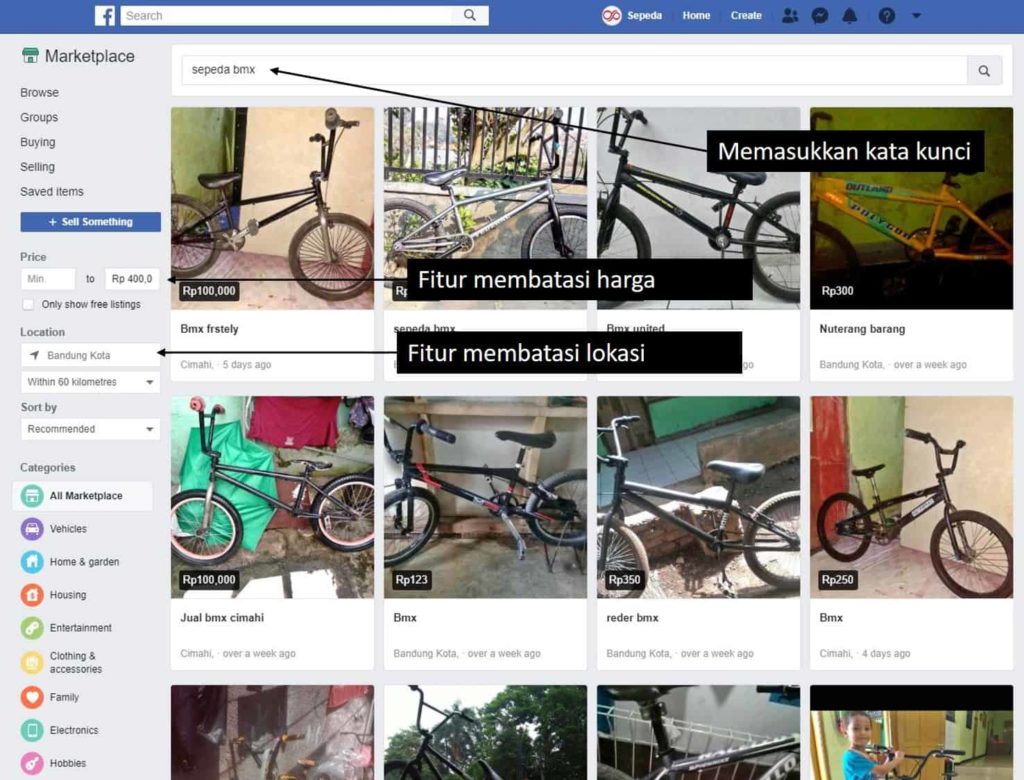1024x780 pixels.
Task: Open the Jual bmx cimahi listing photo
Action: pyautogui.click(x=272, y=496)
